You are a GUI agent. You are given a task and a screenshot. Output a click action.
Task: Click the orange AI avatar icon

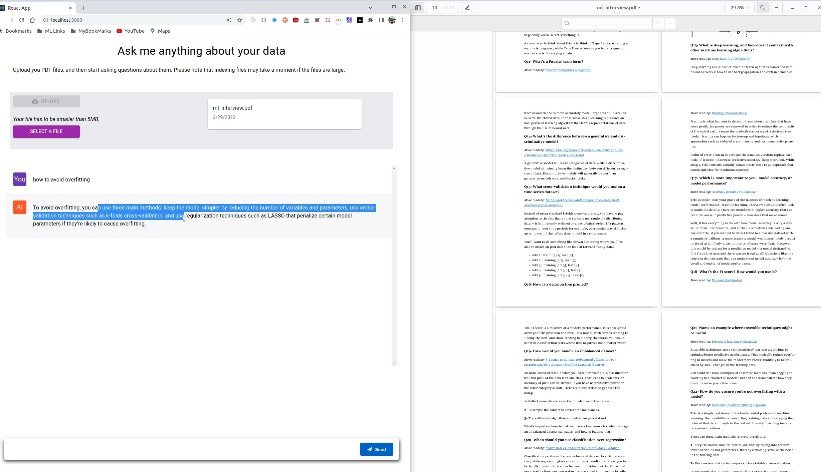click(19, 207)
